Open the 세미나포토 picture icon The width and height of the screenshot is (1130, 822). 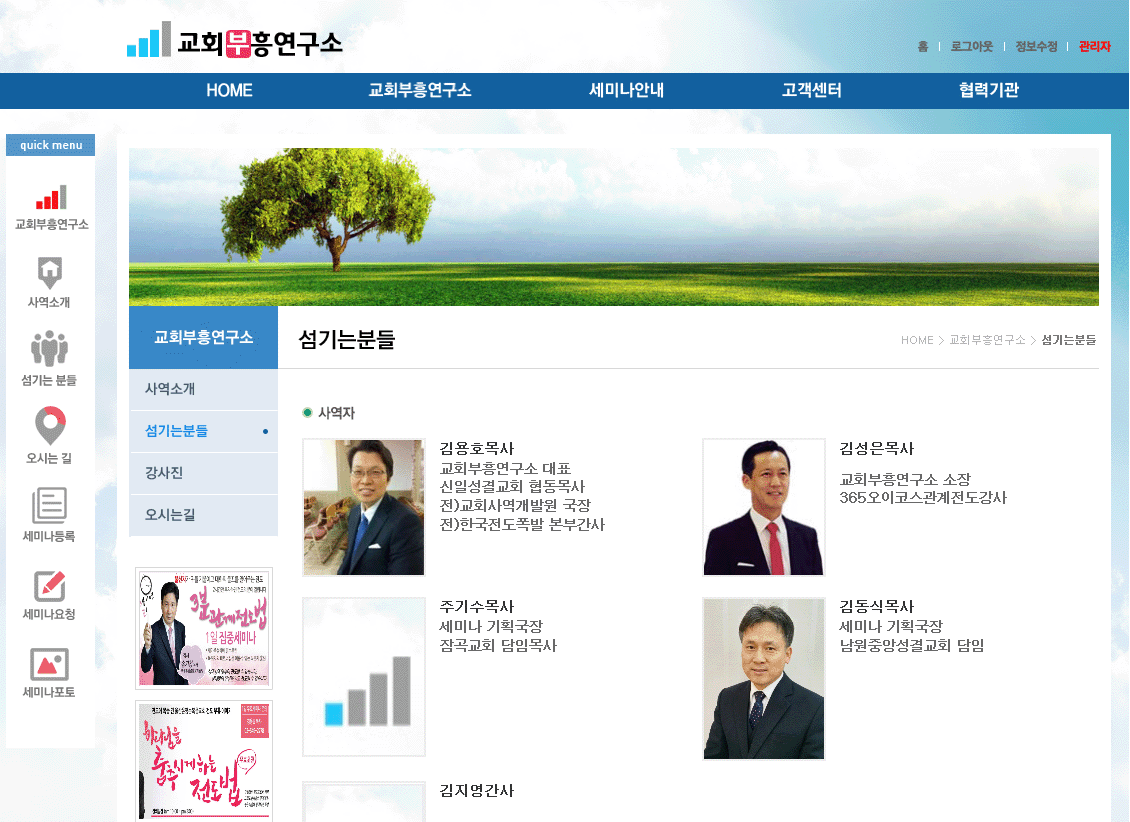coord(49,673)
